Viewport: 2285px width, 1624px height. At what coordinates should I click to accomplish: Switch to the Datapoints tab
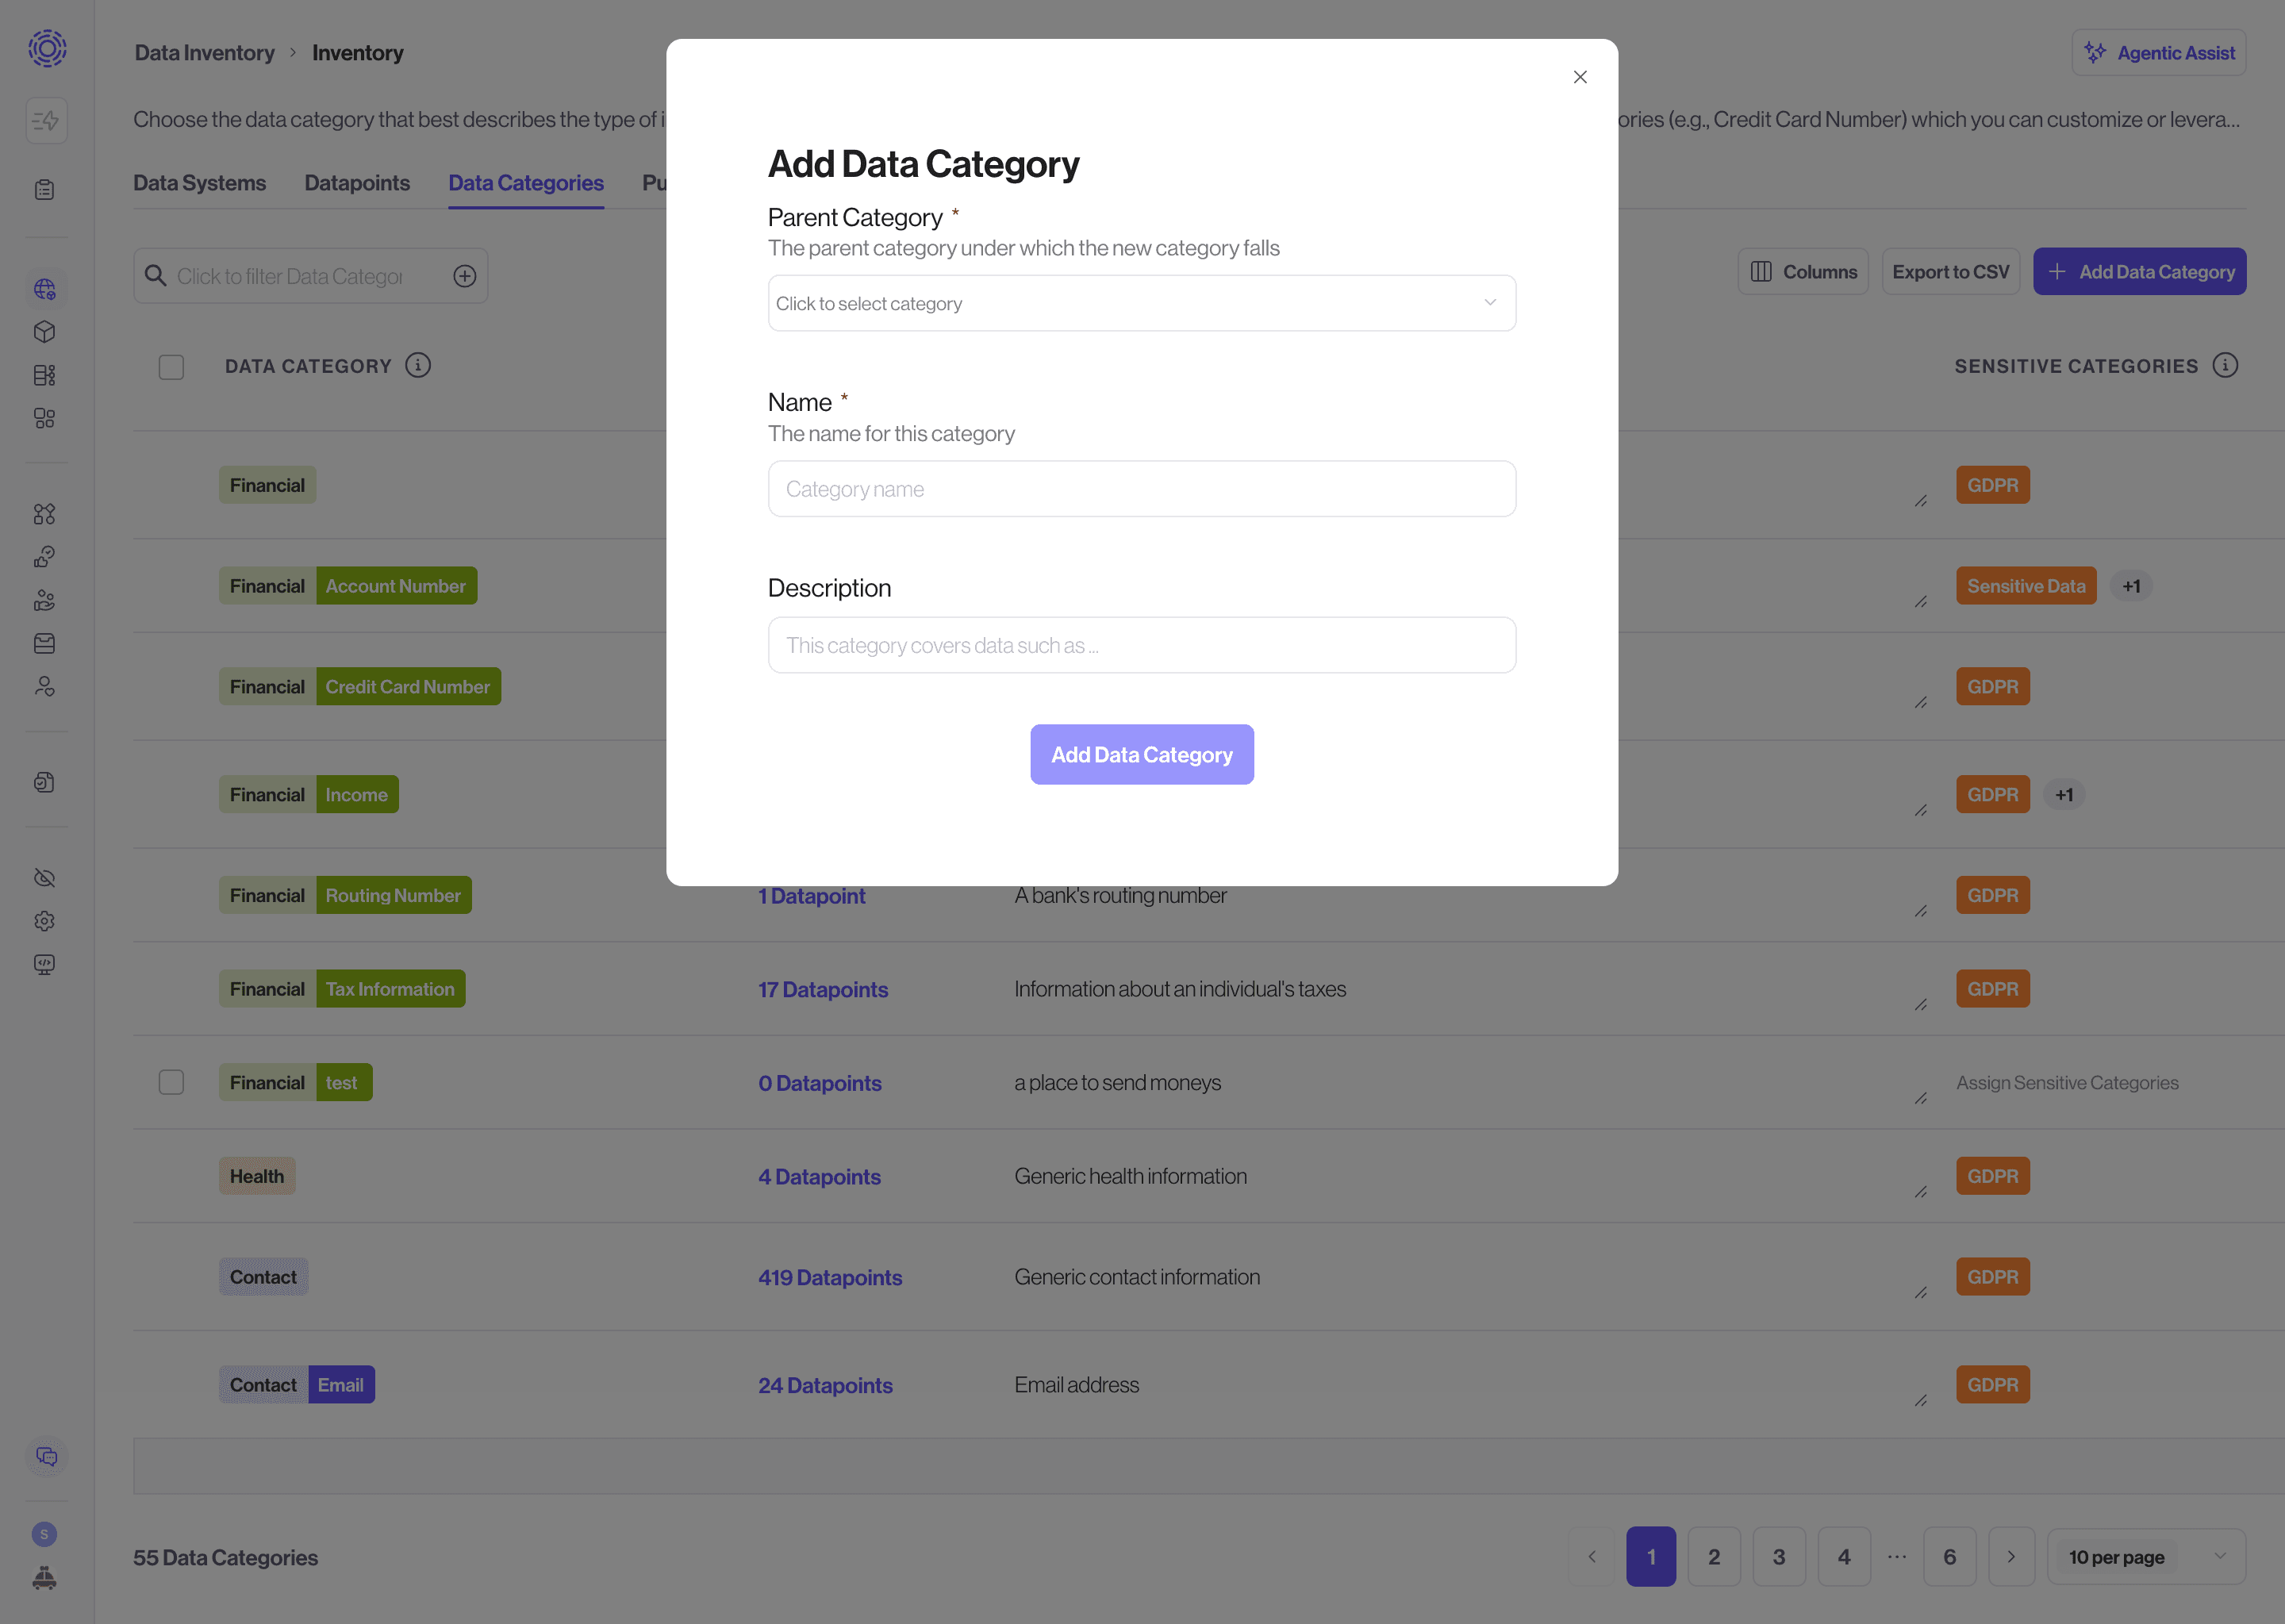click(357, 183)
